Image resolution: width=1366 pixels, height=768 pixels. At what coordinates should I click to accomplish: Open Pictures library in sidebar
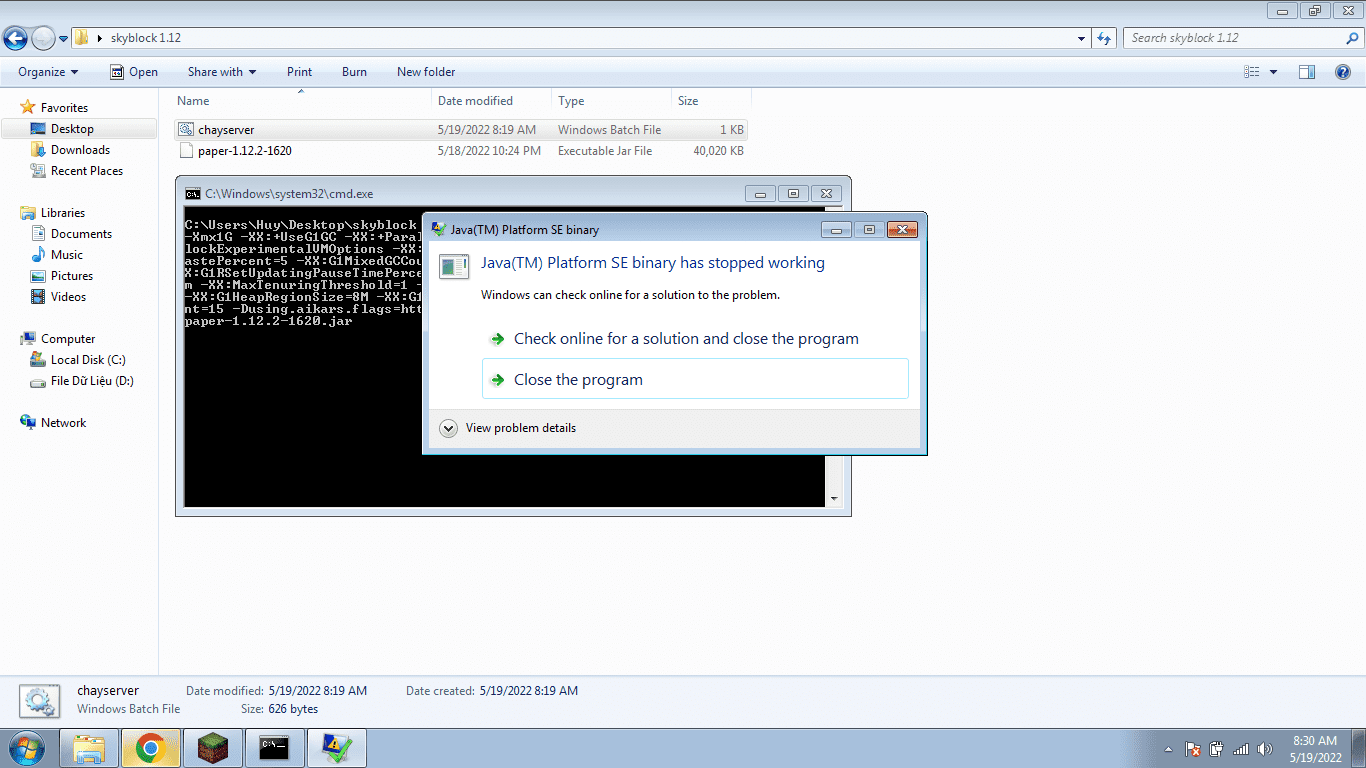pyautogui.click(x=72, y=276)
